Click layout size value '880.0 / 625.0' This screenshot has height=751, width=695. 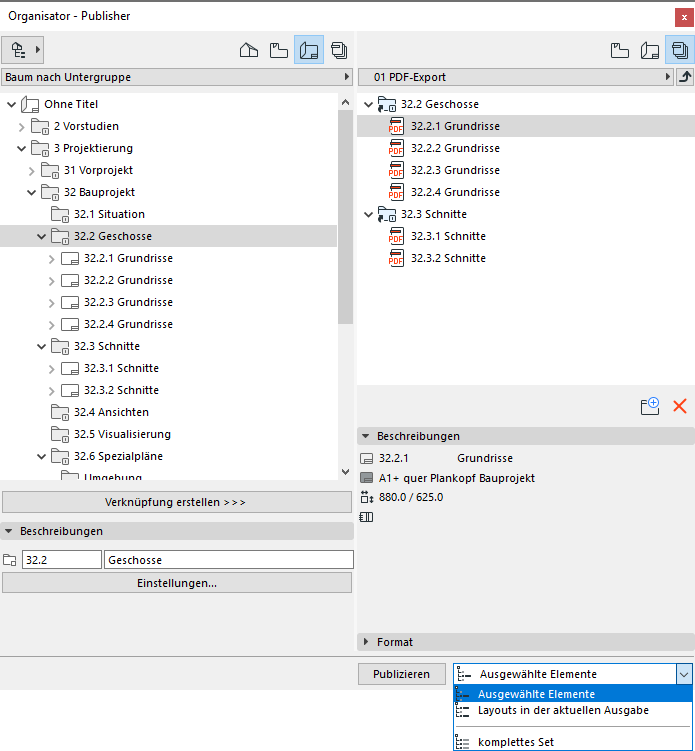click(411, 498)
